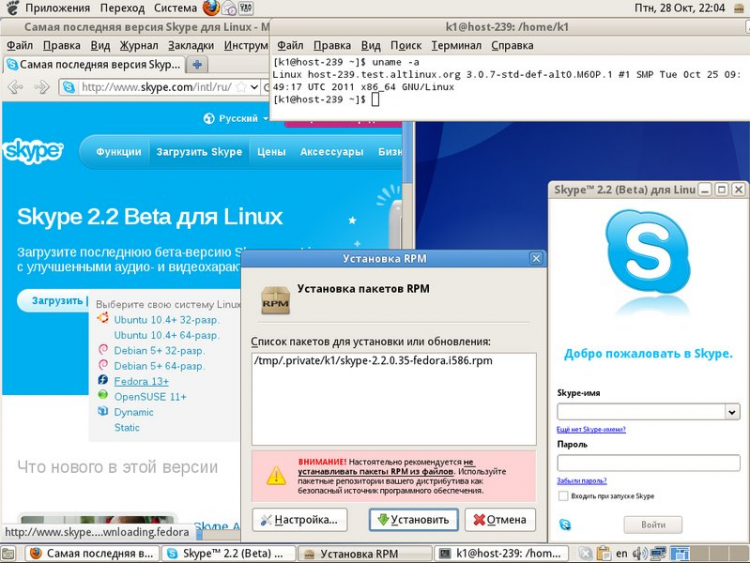This screenshot has height=563, width=750.
Task: Click the Пароль input field
Action: tap(649, 463)
